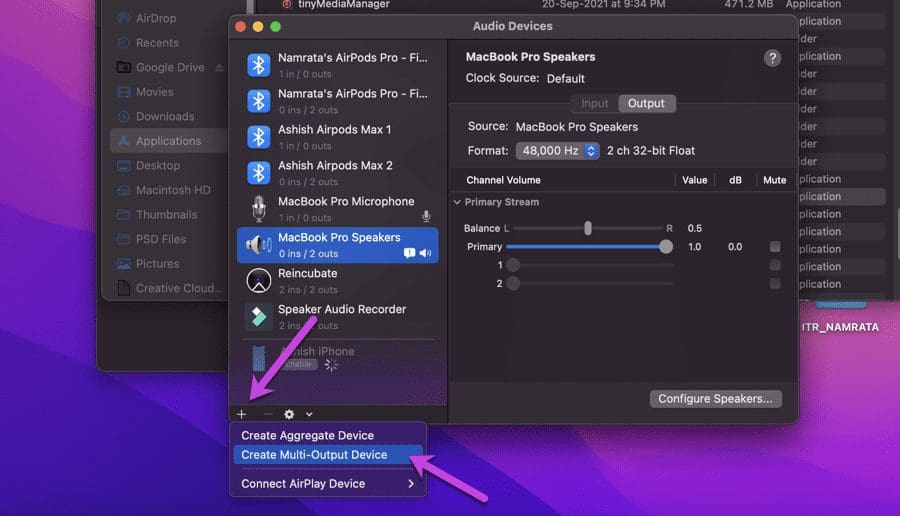The width and height of the screenshot is (900, 516).
Task: Open Google Drive in Finder sidebar
Action: 161,67
